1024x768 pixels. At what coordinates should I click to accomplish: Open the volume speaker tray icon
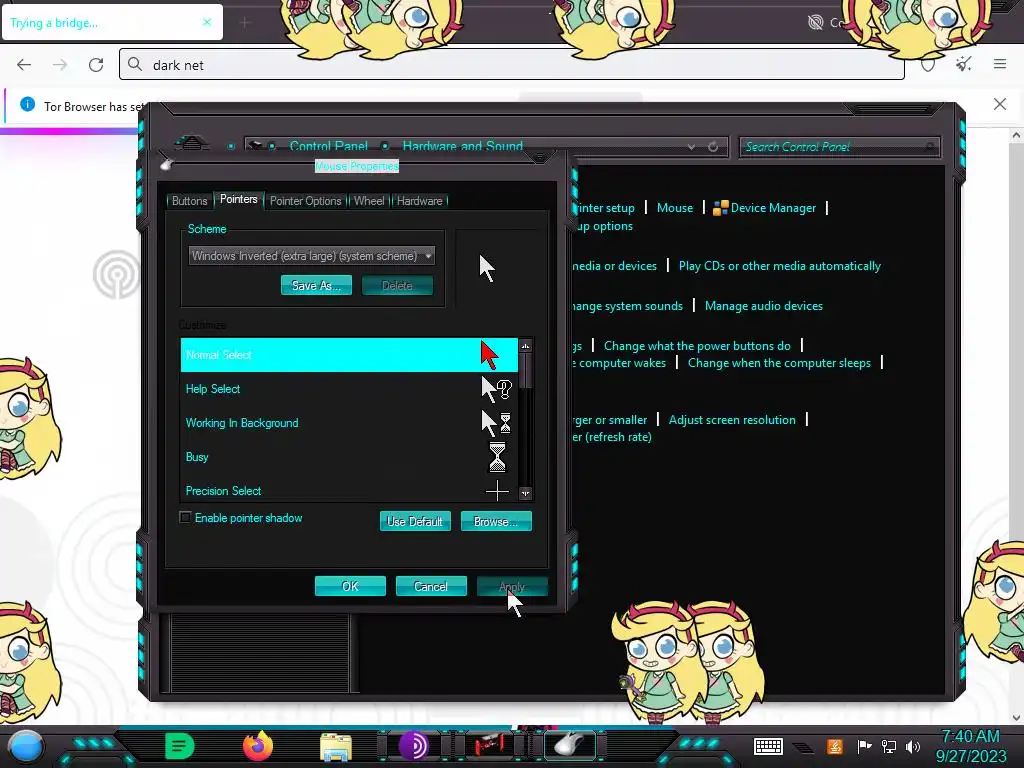point(912,746)
